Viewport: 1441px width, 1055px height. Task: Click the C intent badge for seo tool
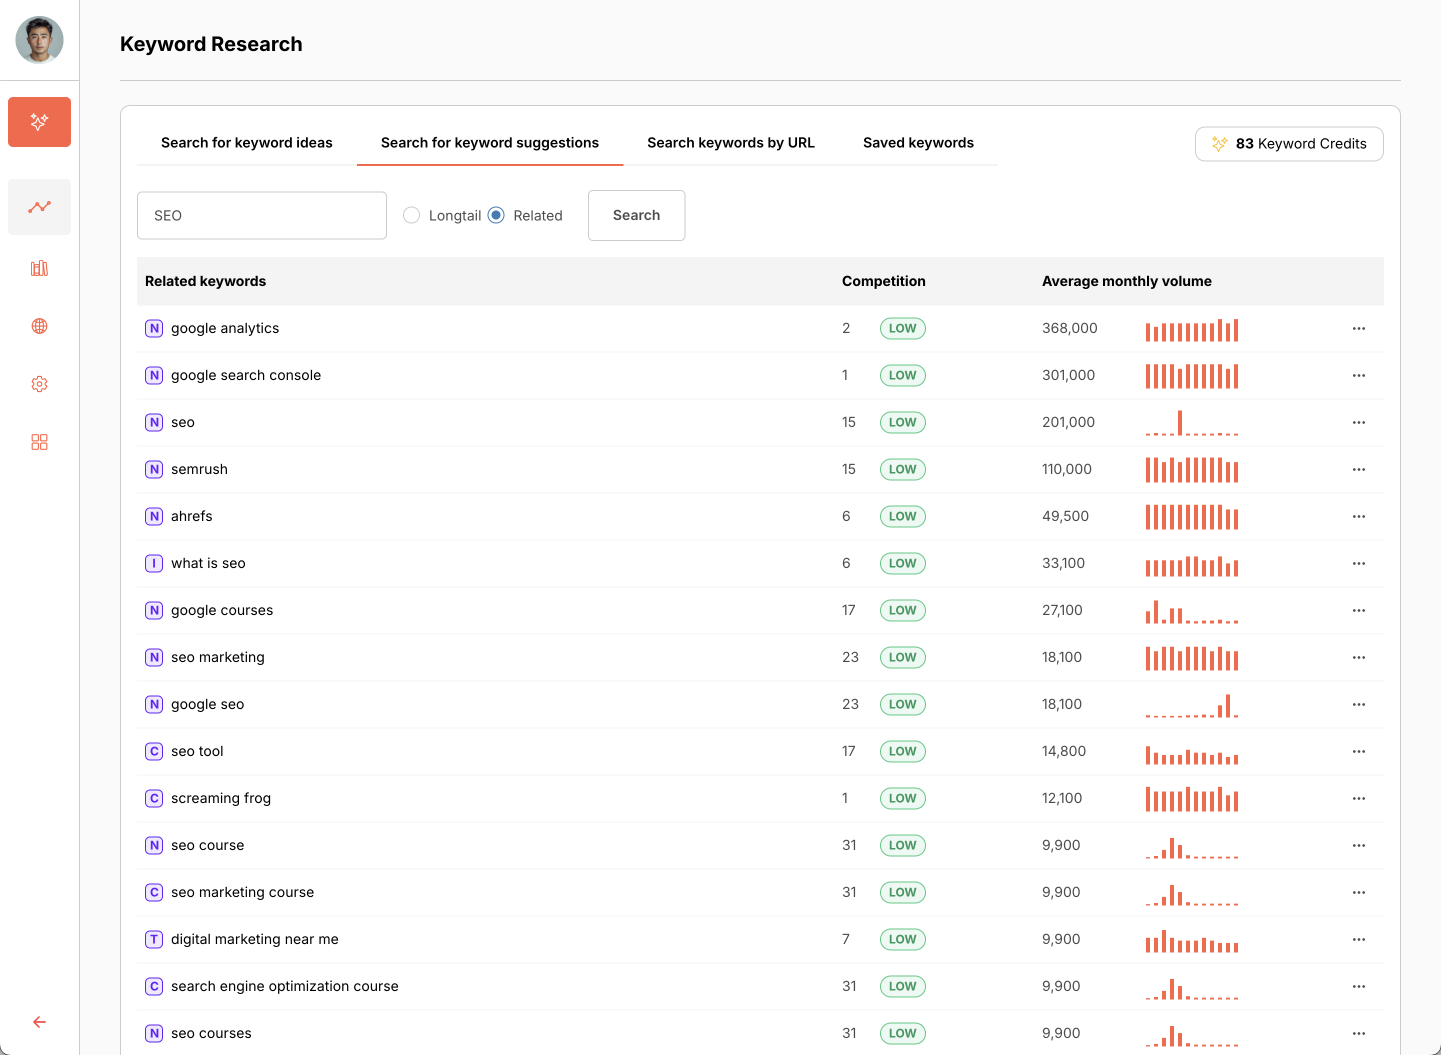(x=154, y=751)
